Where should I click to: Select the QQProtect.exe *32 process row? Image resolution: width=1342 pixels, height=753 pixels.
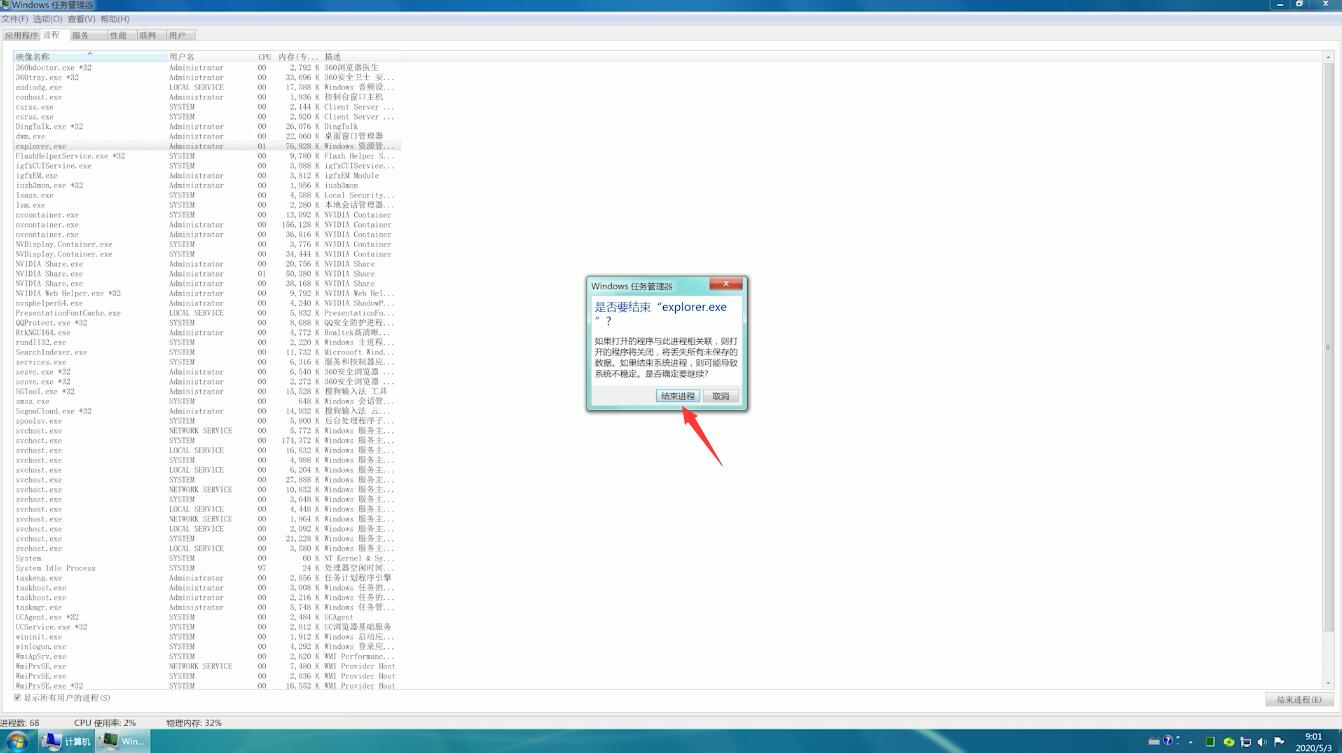(207, 323)
